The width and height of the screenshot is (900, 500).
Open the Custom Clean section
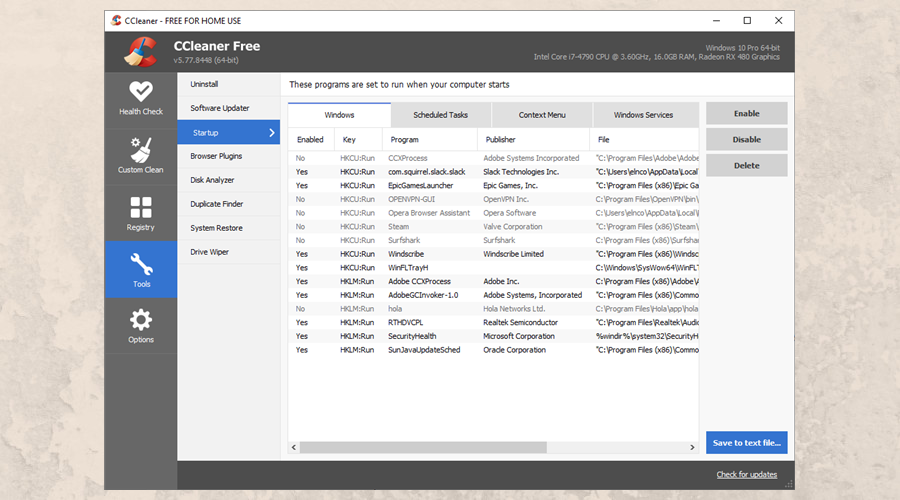[141, 156]
